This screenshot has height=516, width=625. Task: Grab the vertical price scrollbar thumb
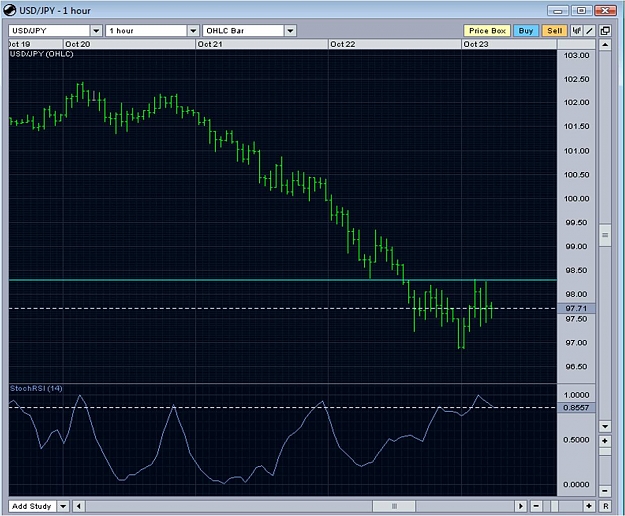pyautogui.click(x=605, y=235)
